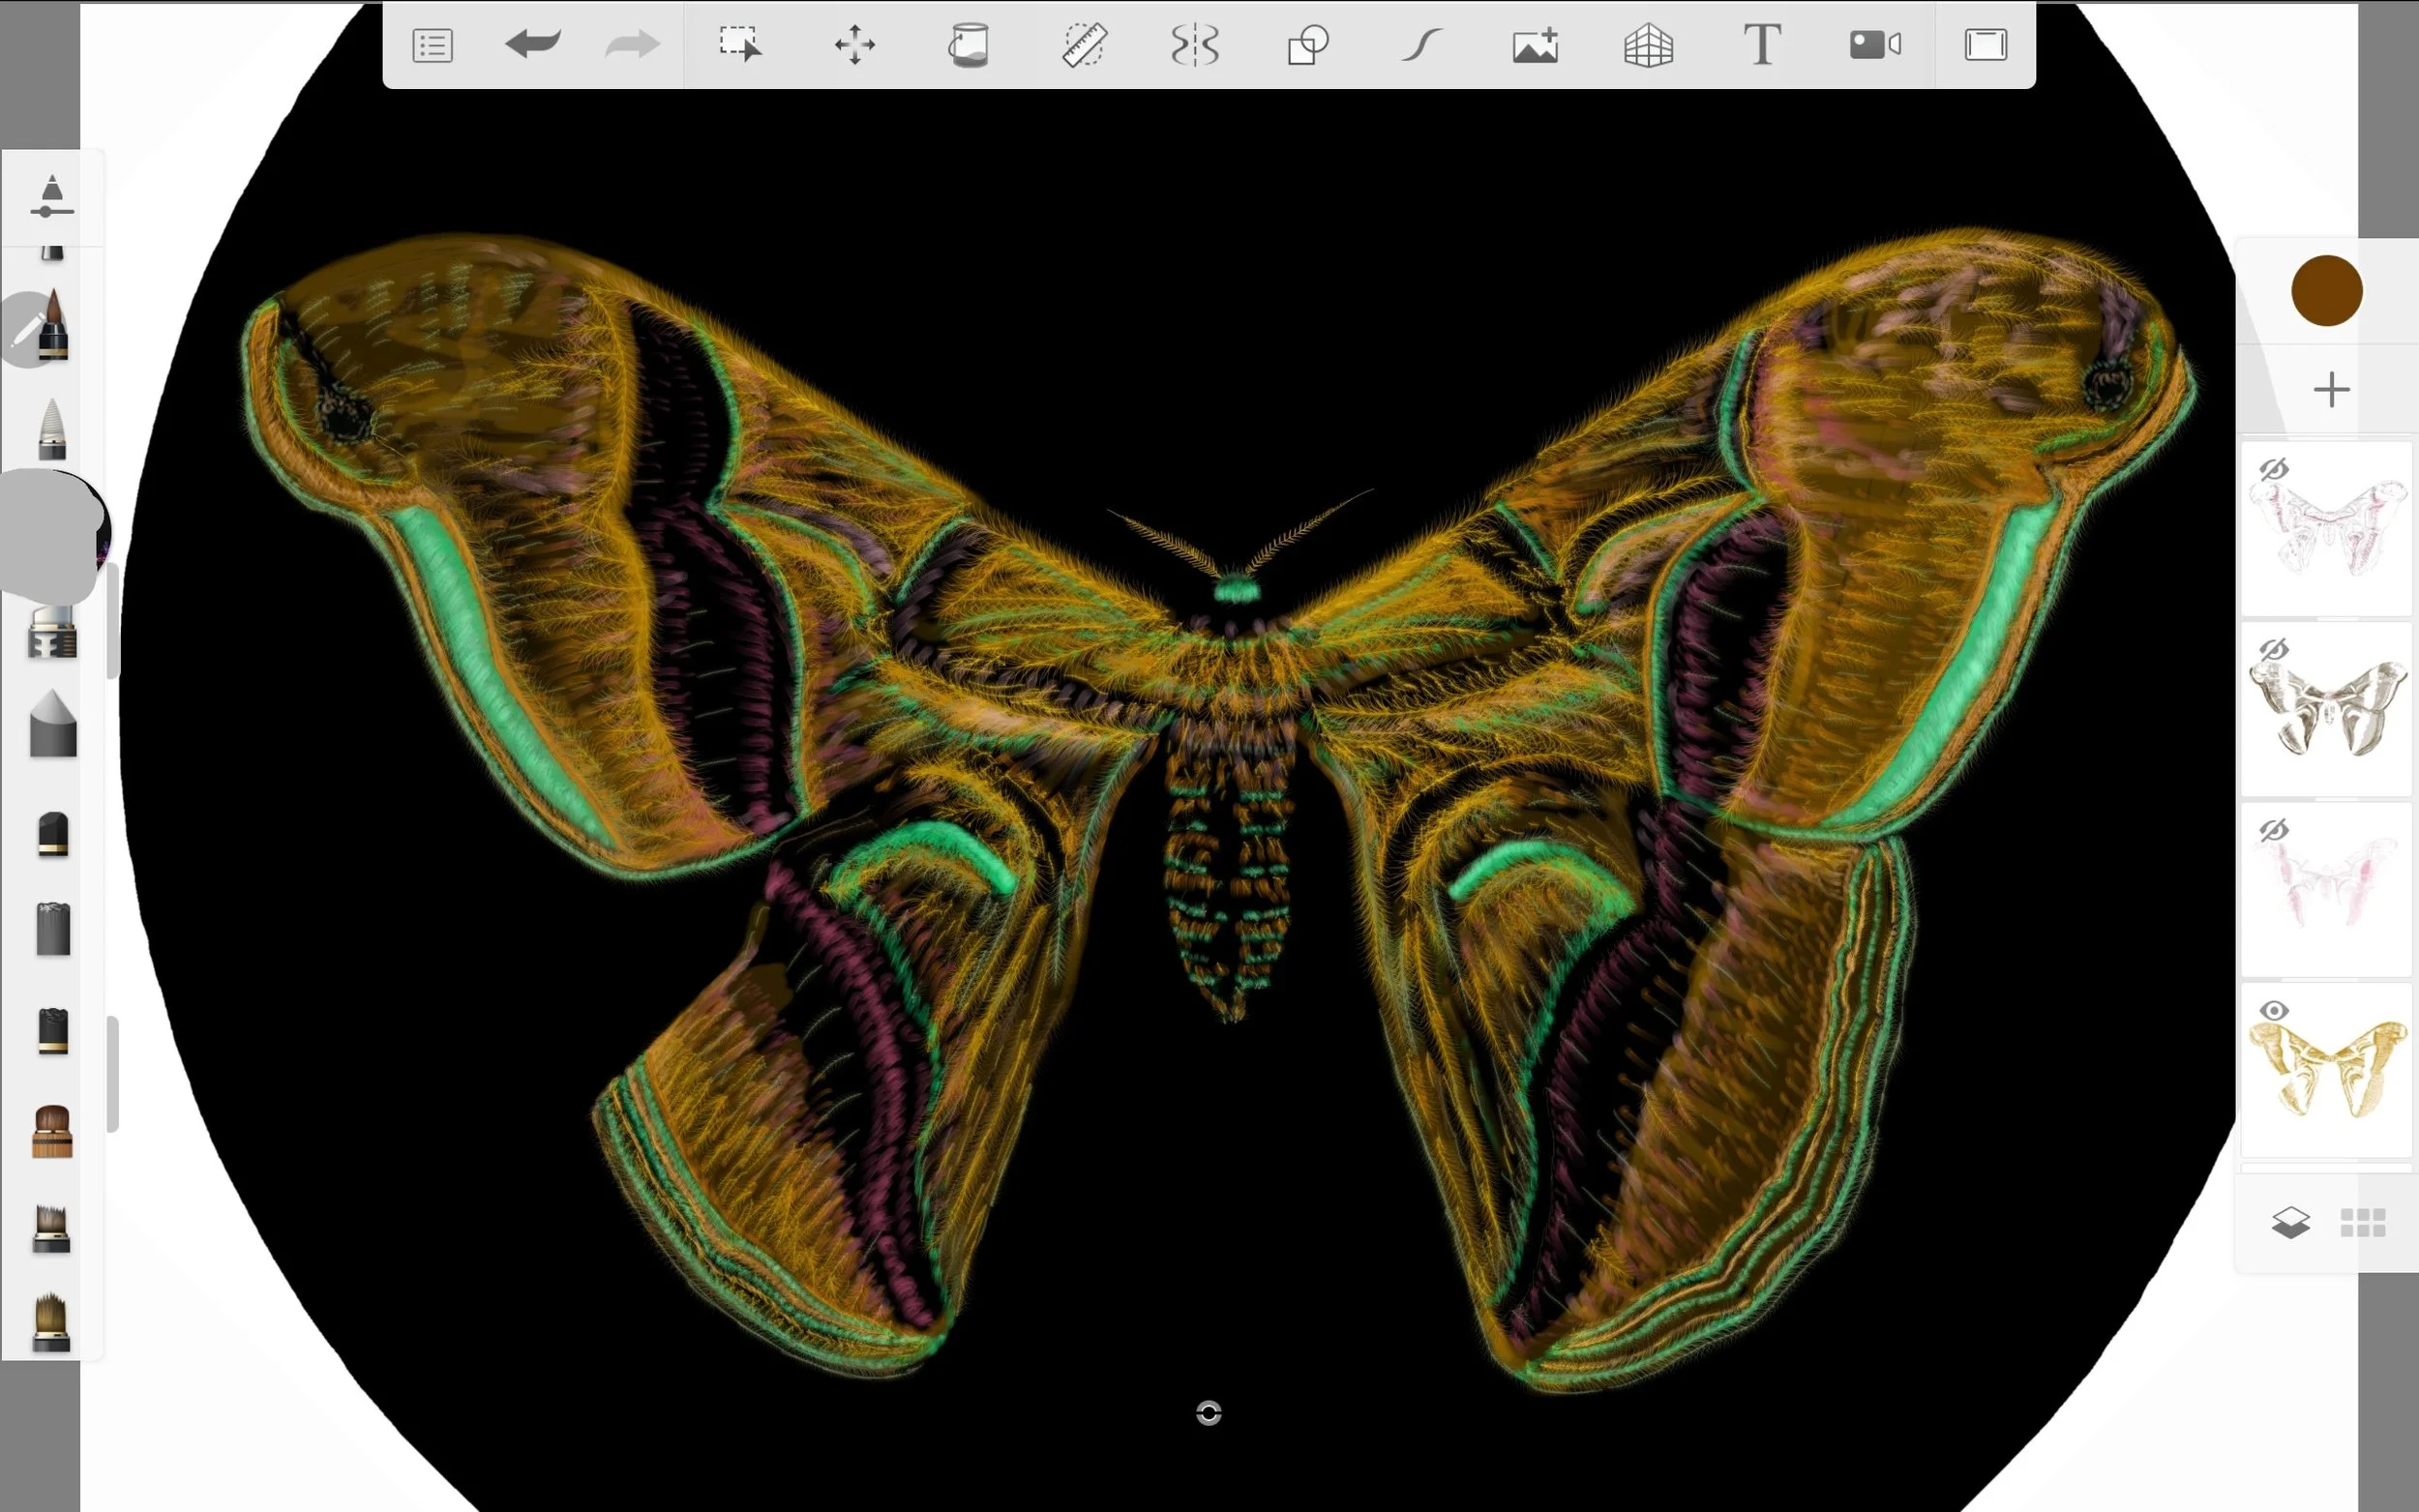Show the hidden pink sketch layer
The height and width of the screenshot is (1512, 2419).
pos(2273,469)
